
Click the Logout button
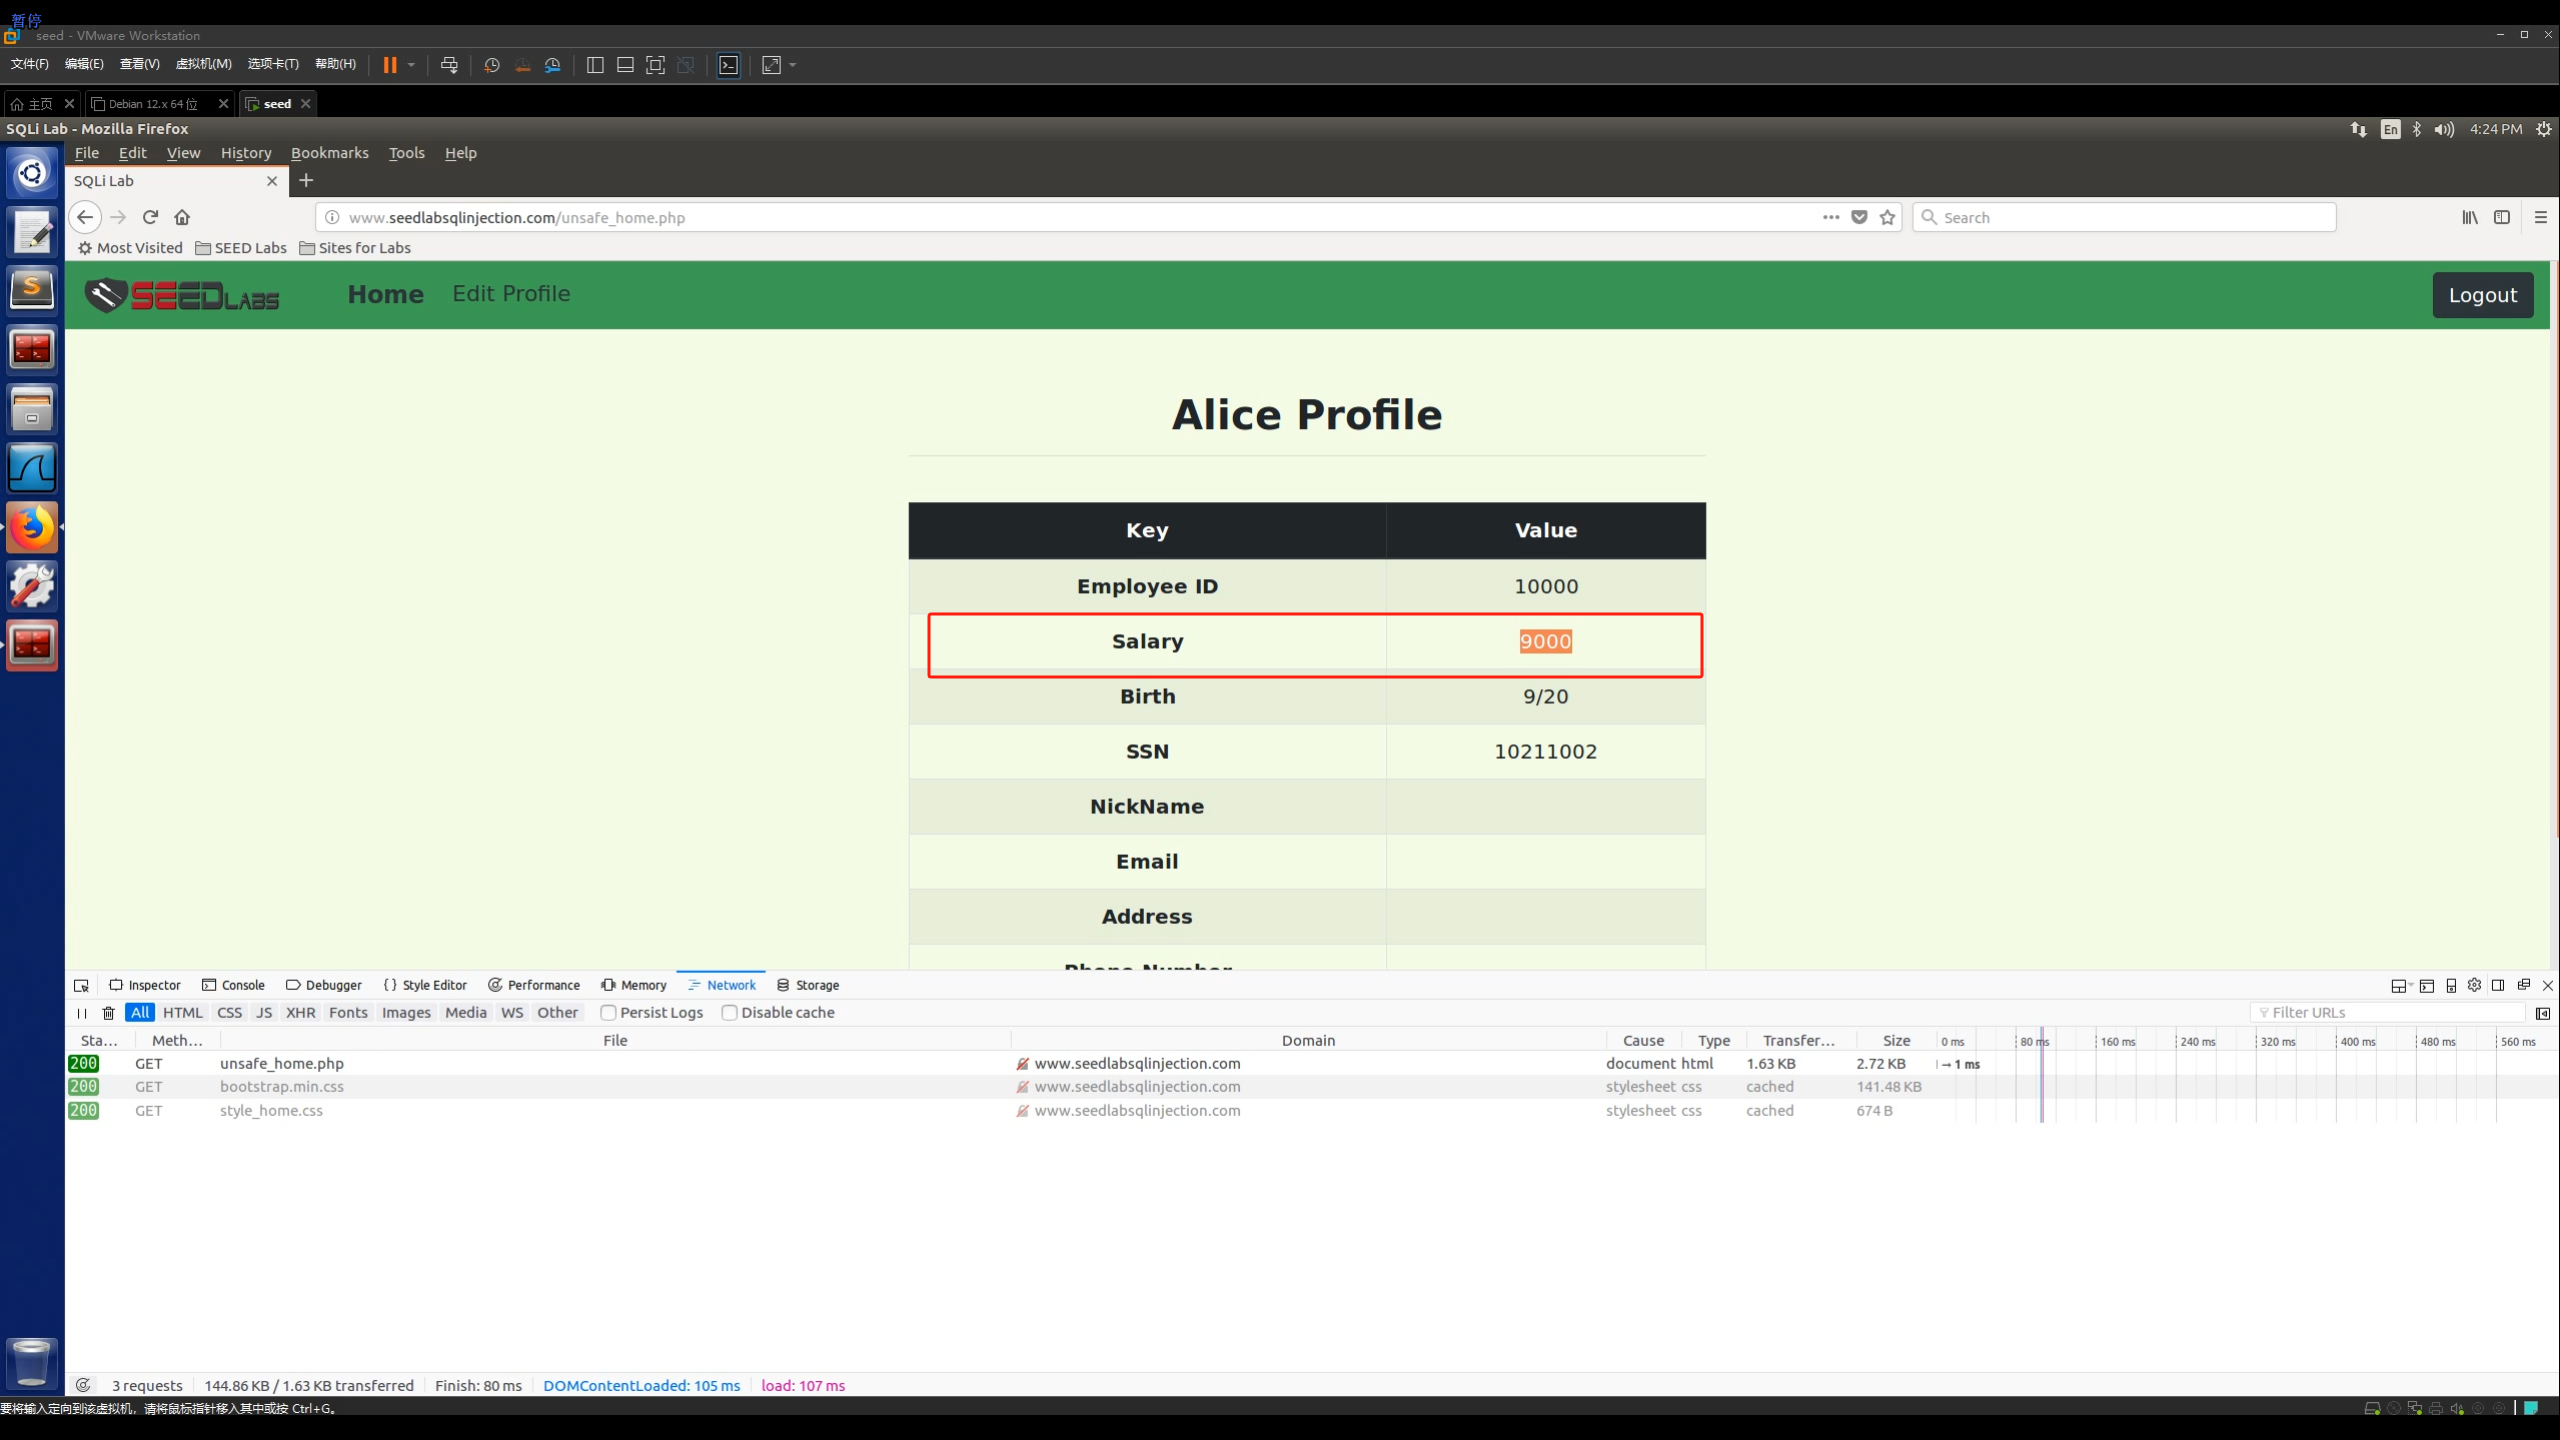click(x=2482, y=295)
